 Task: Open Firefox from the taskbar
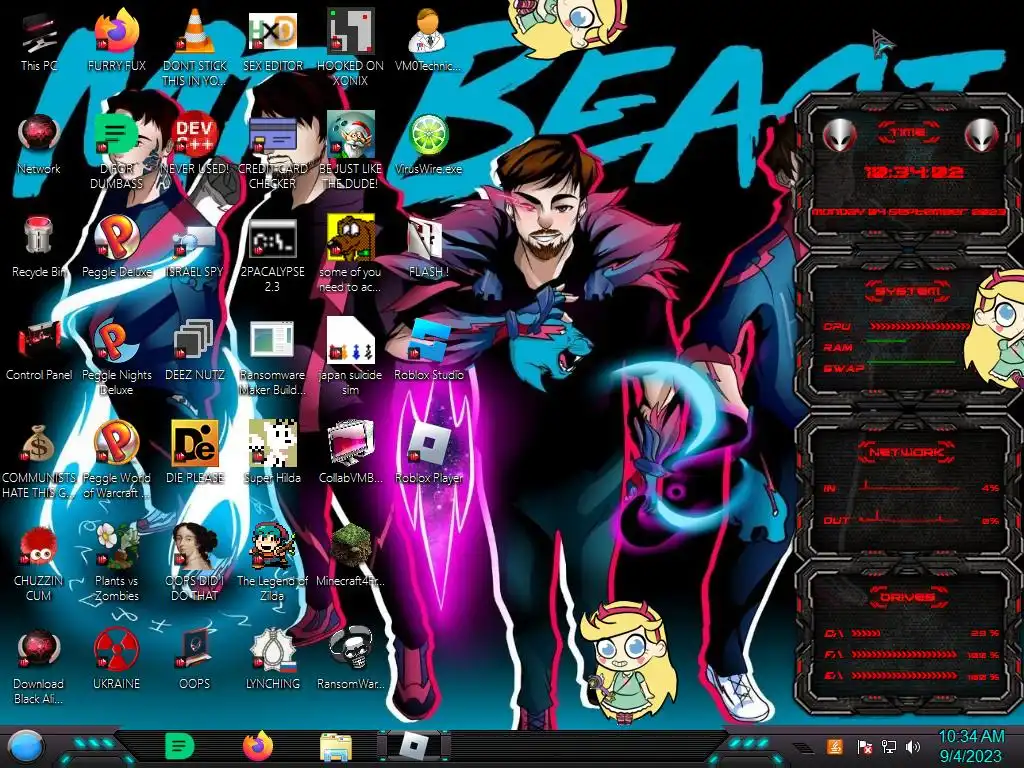click(258, 746)
